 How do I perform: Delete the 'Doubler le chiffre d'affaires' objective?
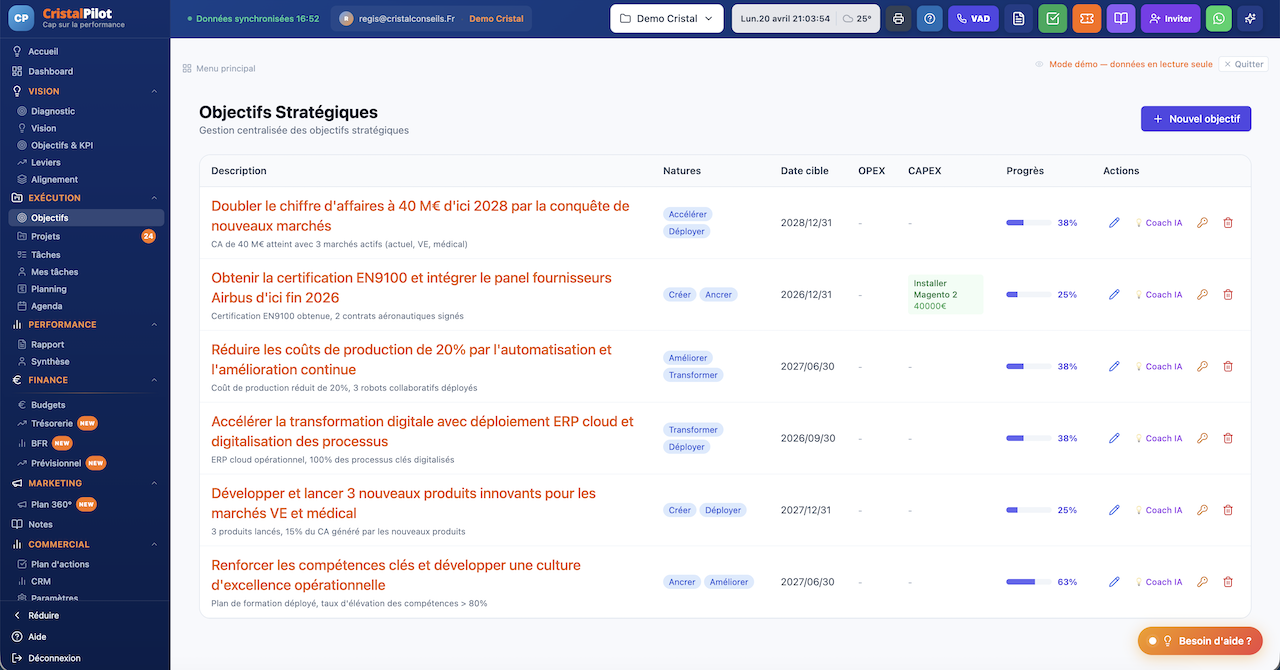click(1228, 223)
